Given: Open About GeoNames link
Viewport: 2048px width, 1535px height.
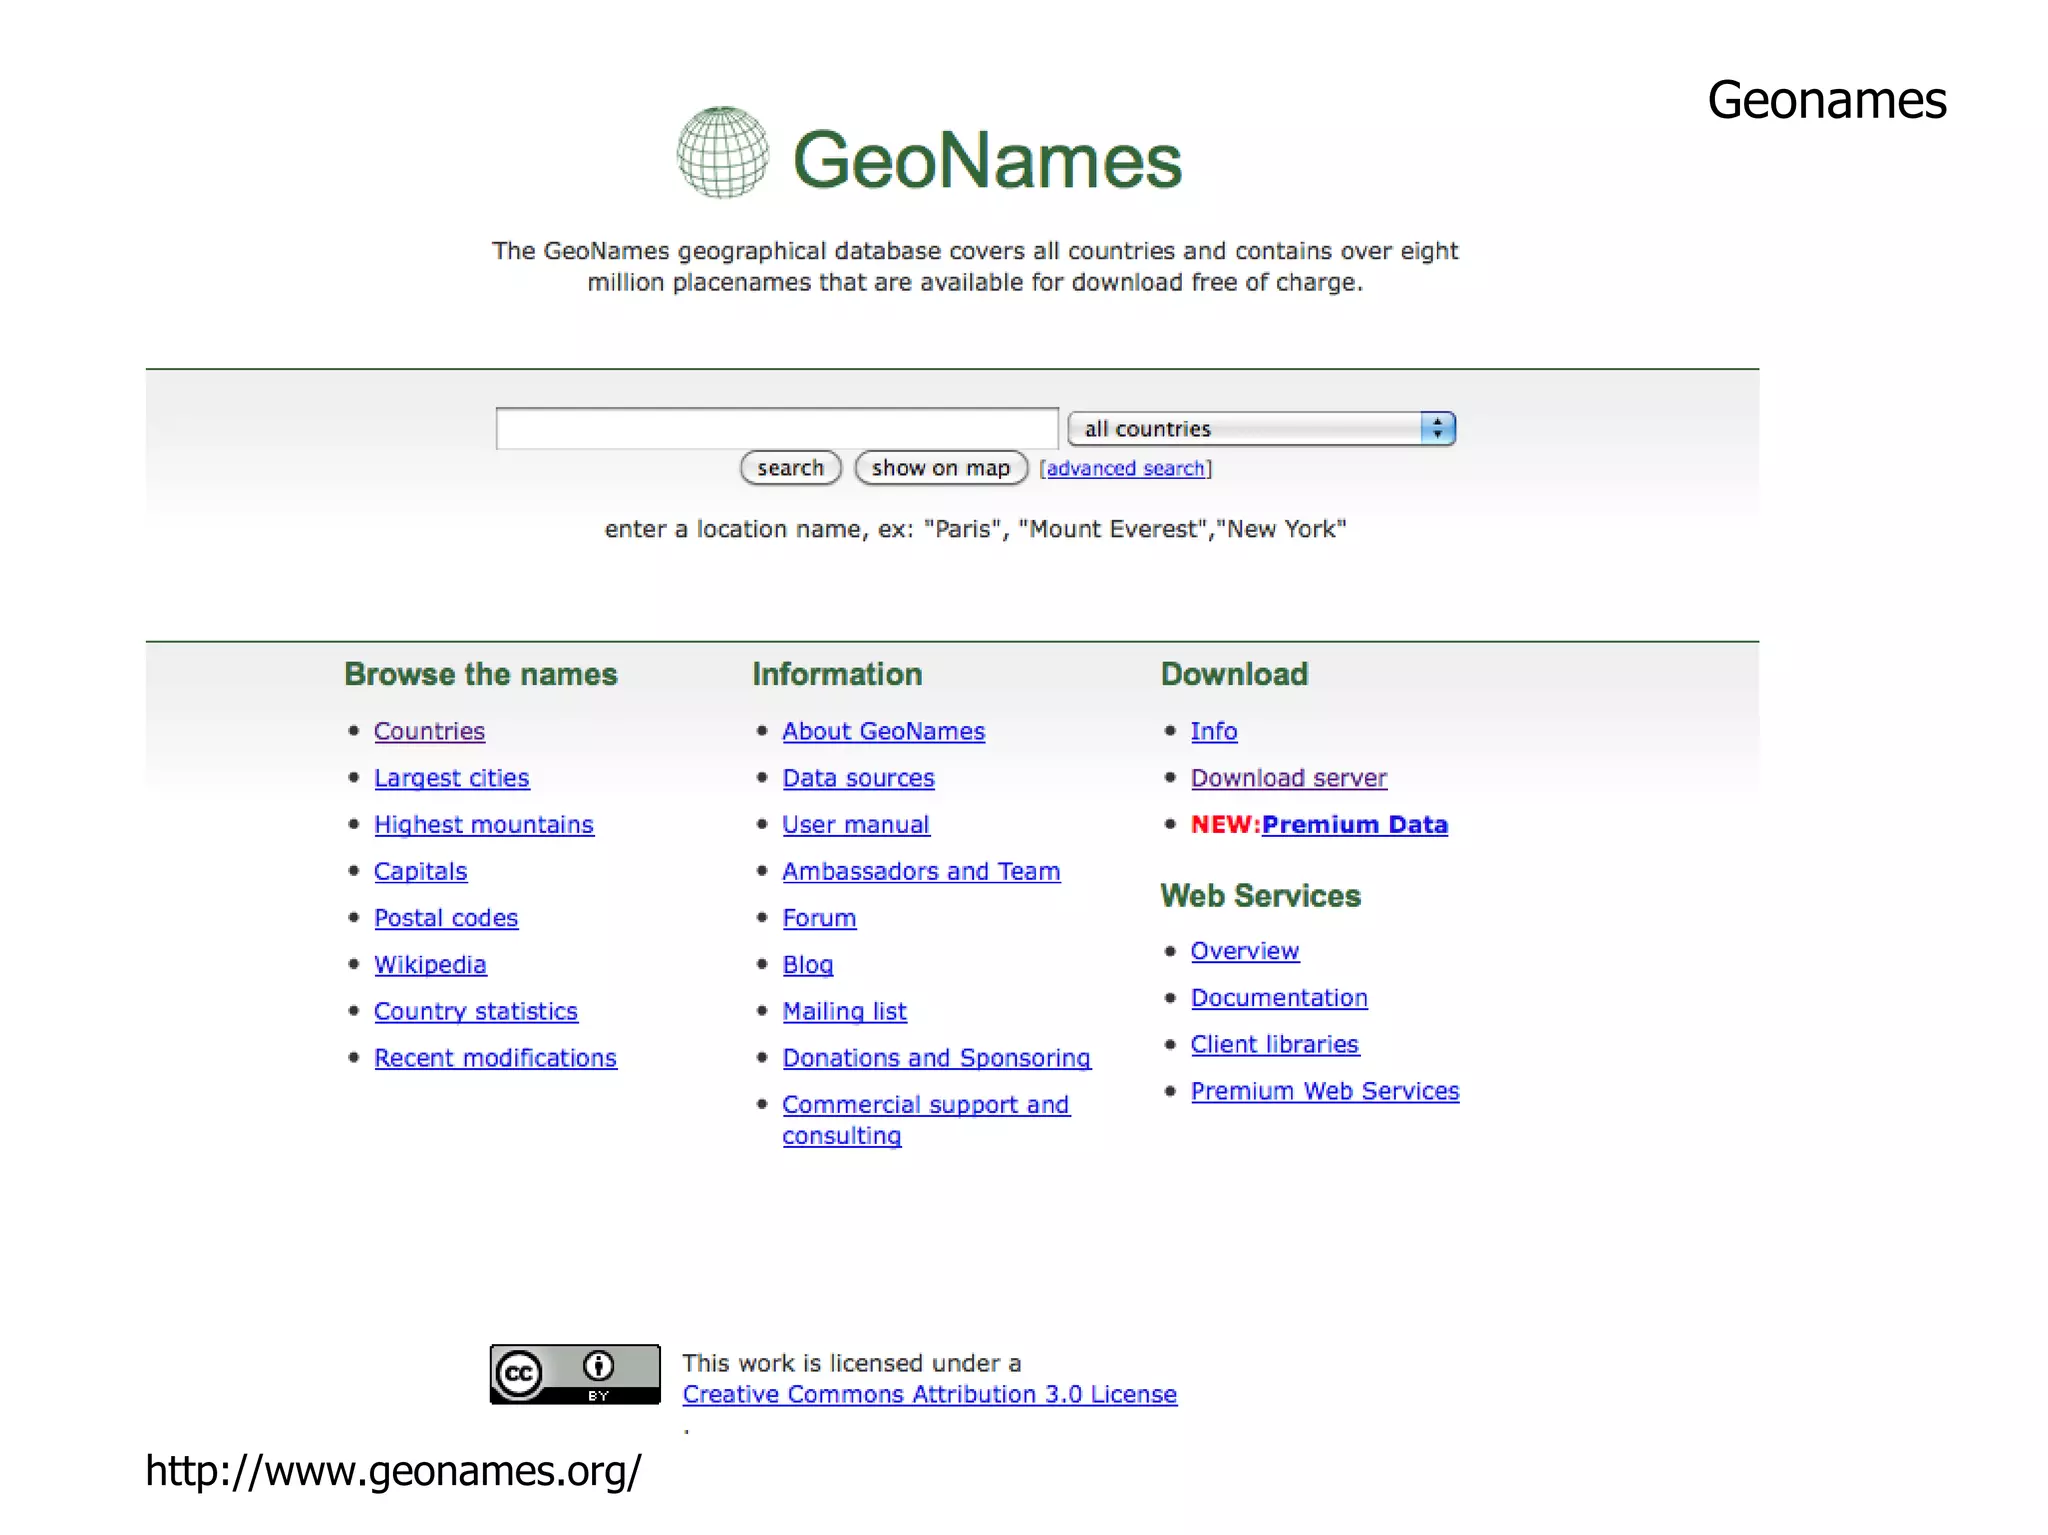Looking at the screenshot, I should (x=883, y=732).
